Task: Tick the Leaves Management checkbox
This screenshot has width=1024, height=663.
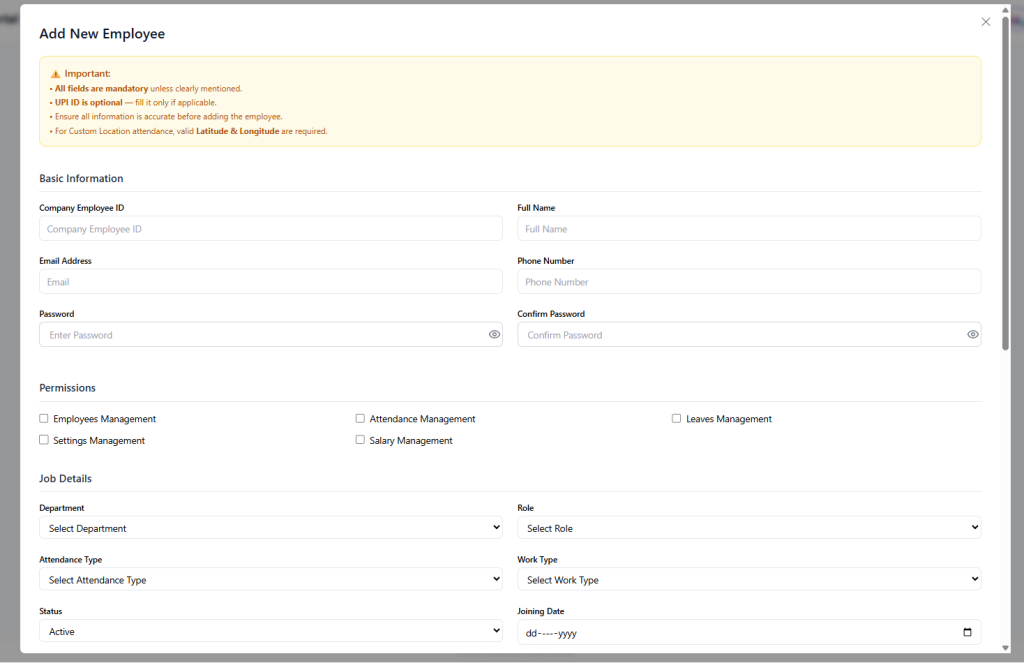Action: [x=676, y=419]
